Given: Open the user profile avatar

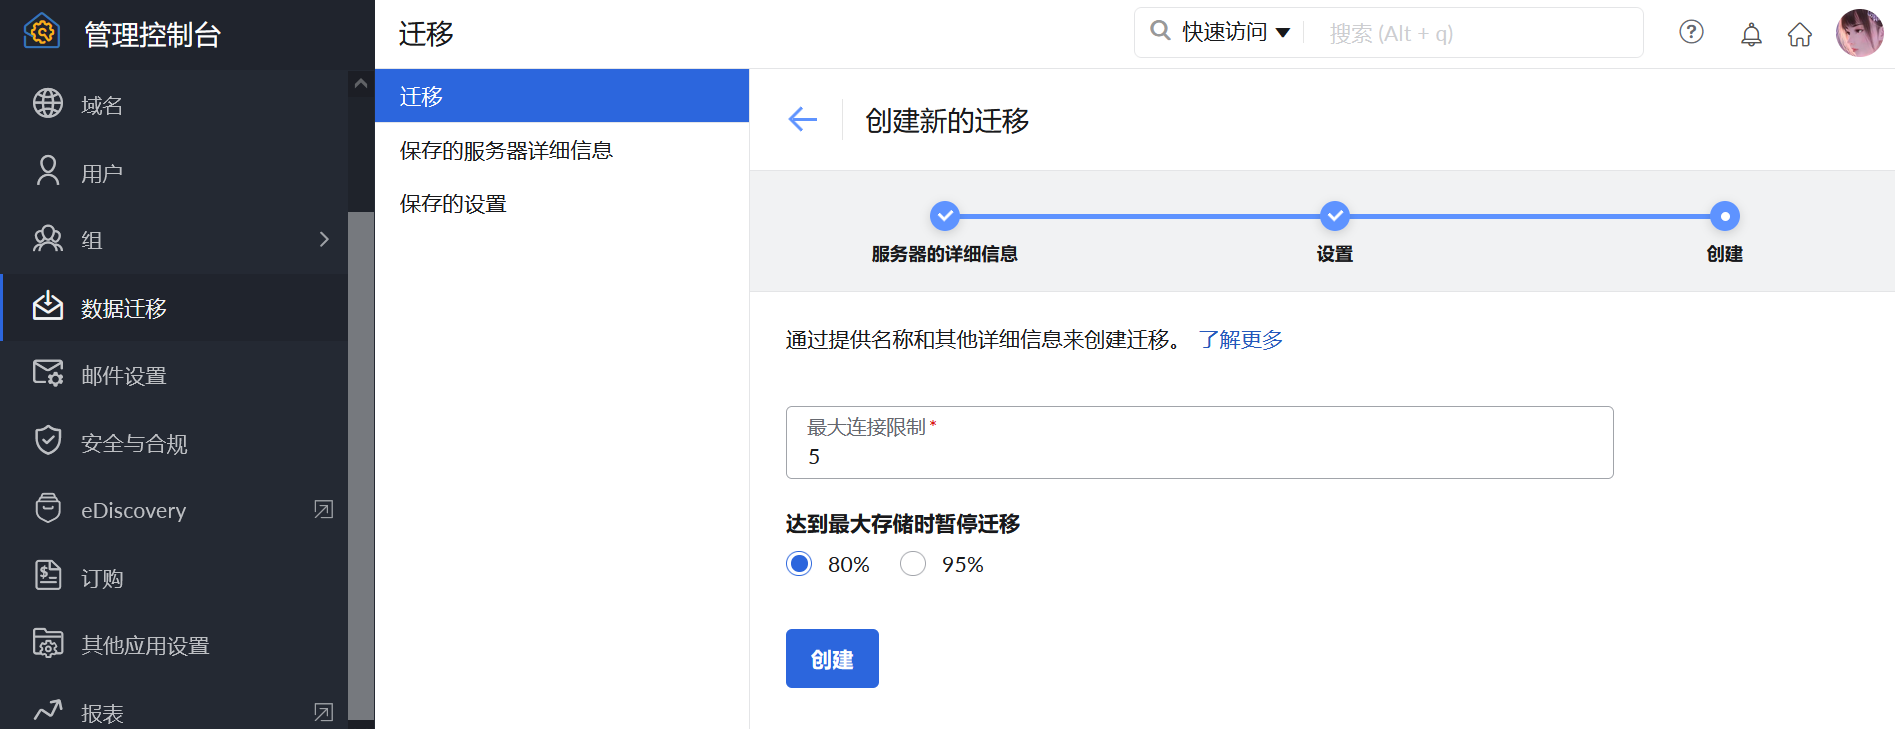Looking at the screenshot, I should coord(1859,33).
